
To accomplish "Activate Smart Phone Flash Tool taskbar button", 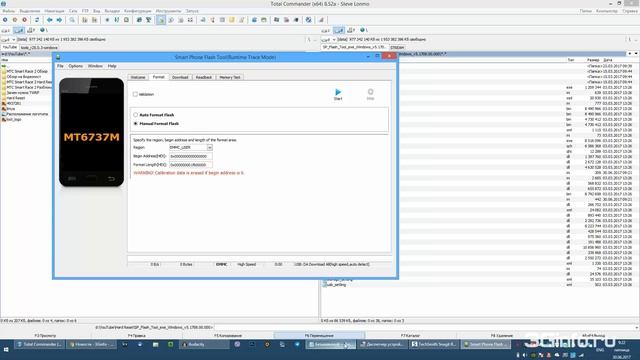I will pos(485,345).
